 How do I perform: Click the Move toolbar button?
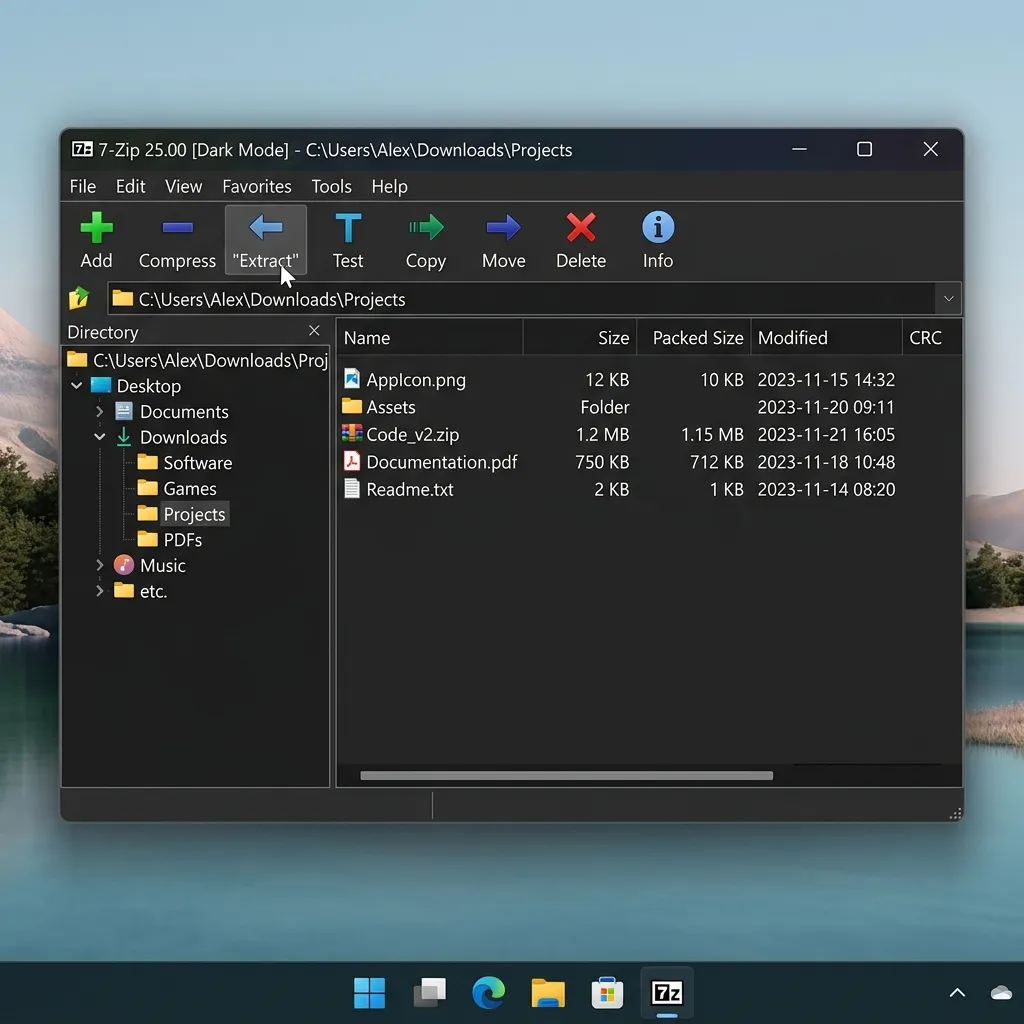(503, 240)
